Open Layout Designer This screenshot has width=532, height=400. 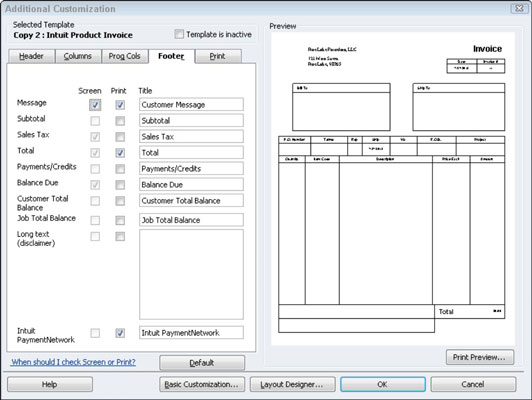click(x=292, y=384)
